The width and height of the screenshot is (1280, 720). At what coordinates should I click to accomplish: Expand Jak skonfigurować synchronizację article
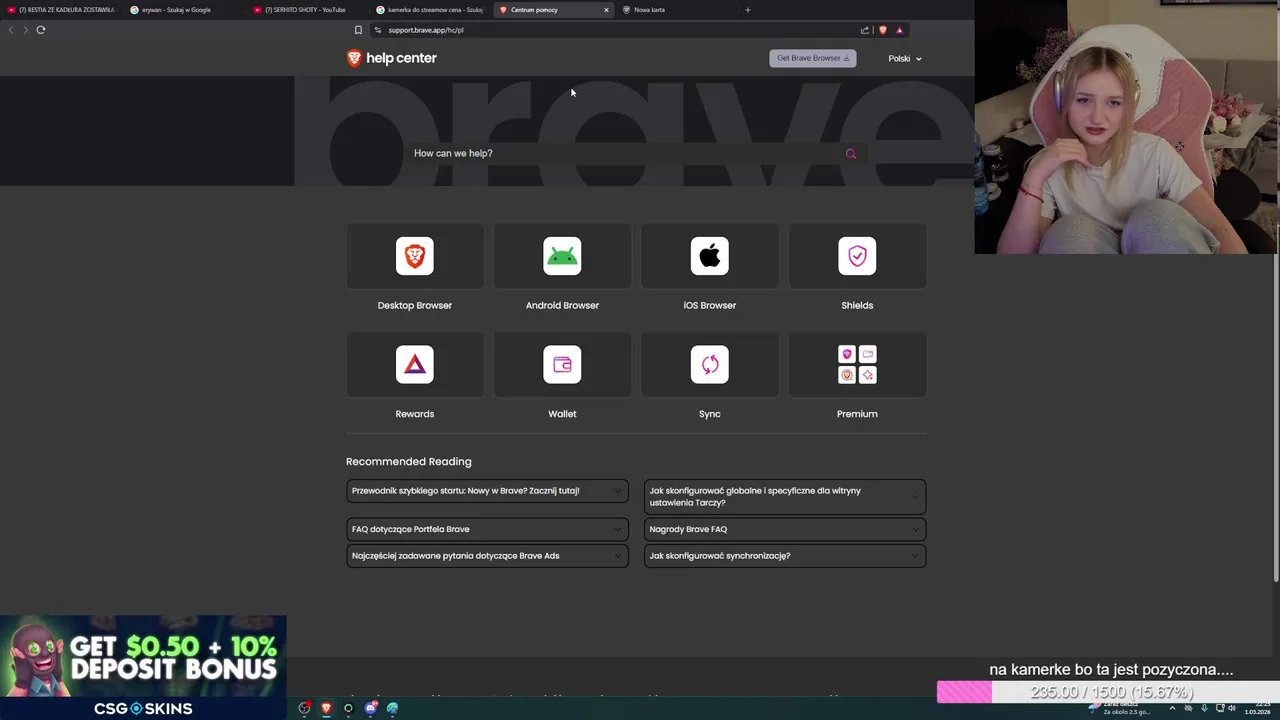(x=785, y=556)
